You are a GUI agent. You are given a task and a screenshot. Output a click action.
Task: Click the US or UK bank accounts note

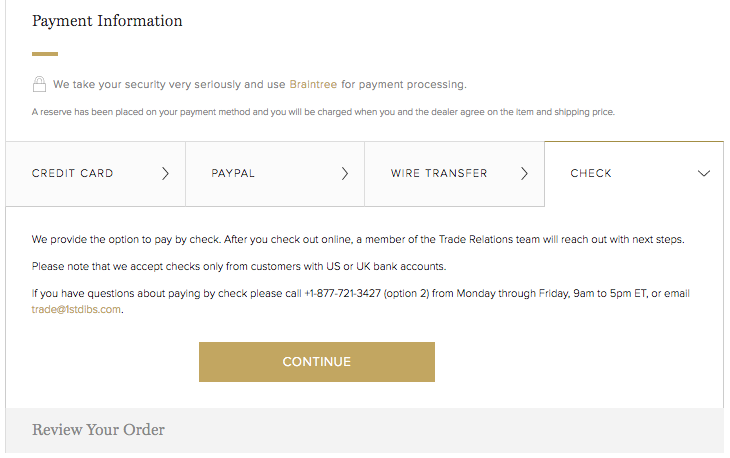point(239,266)
